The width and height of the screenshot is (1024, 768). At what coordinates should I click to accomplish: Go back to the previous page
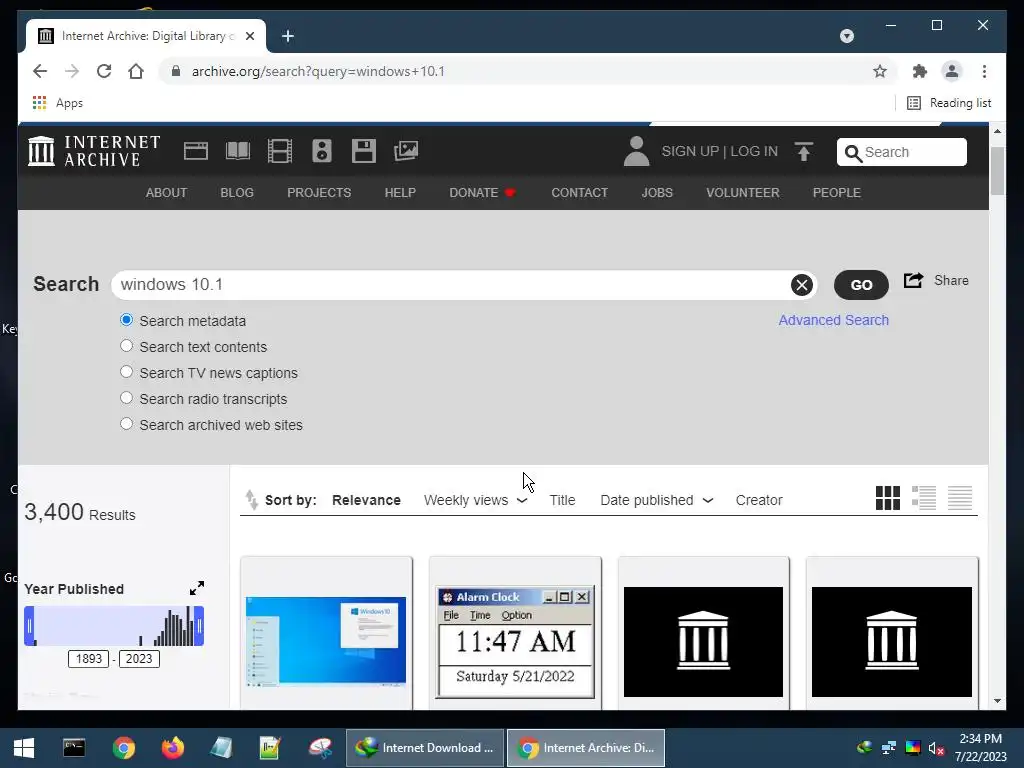[40, 71]
